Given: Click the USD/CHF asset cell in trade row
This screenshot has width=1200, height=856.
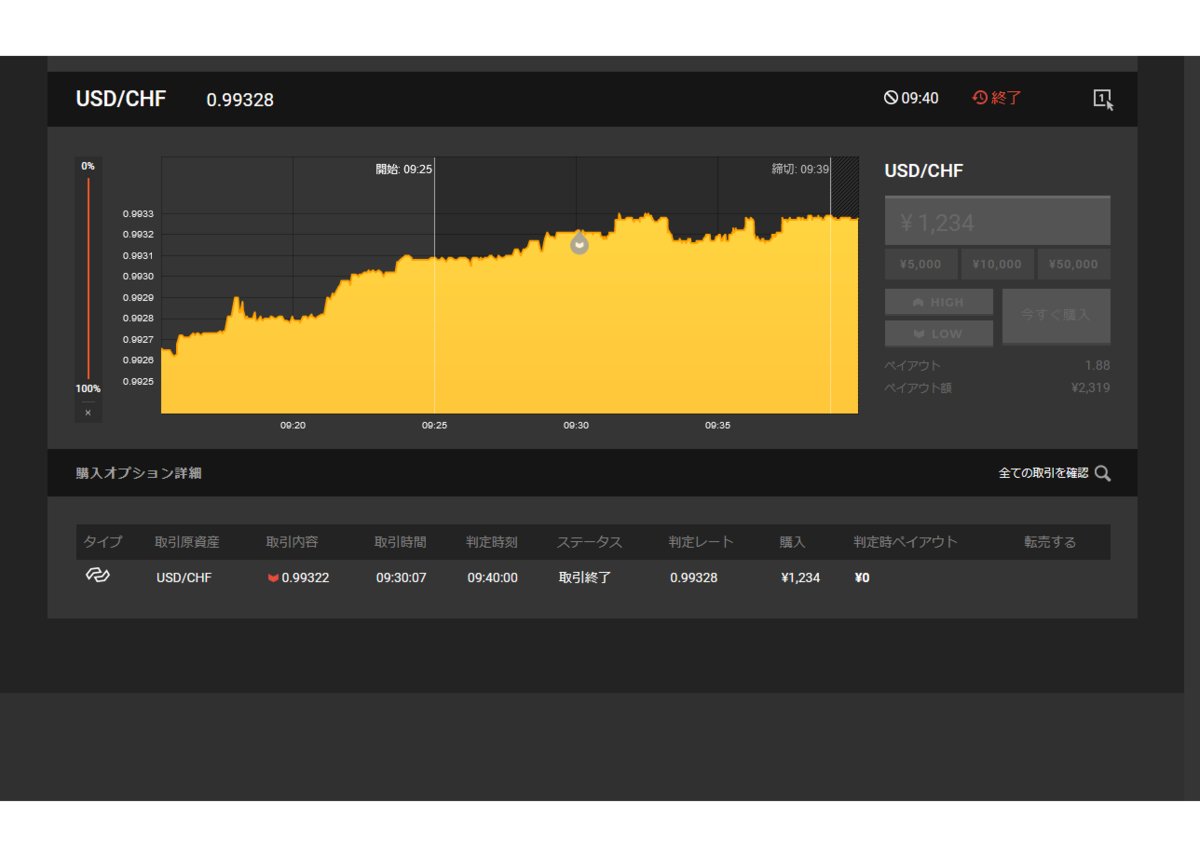Looking at the screenshot, I should 184,577.
